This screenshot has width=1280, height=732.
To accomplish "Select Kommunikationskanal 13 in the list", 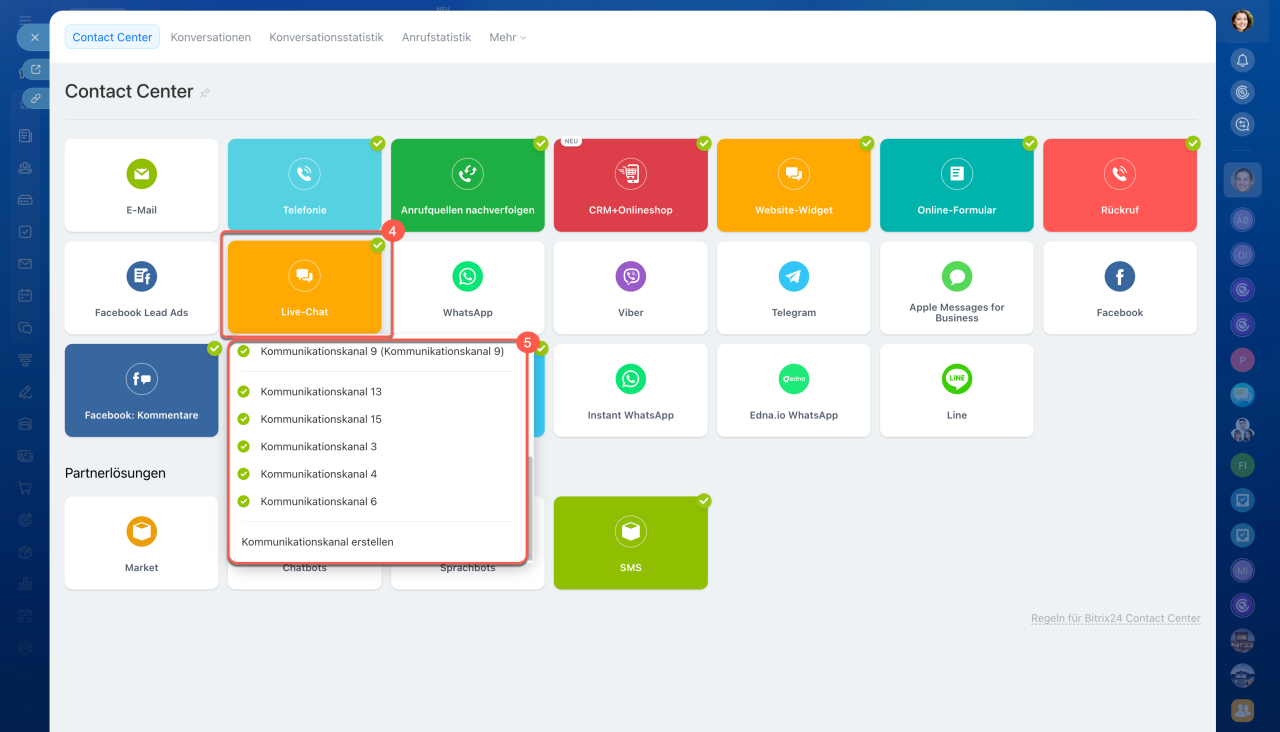I will [320, 392].
